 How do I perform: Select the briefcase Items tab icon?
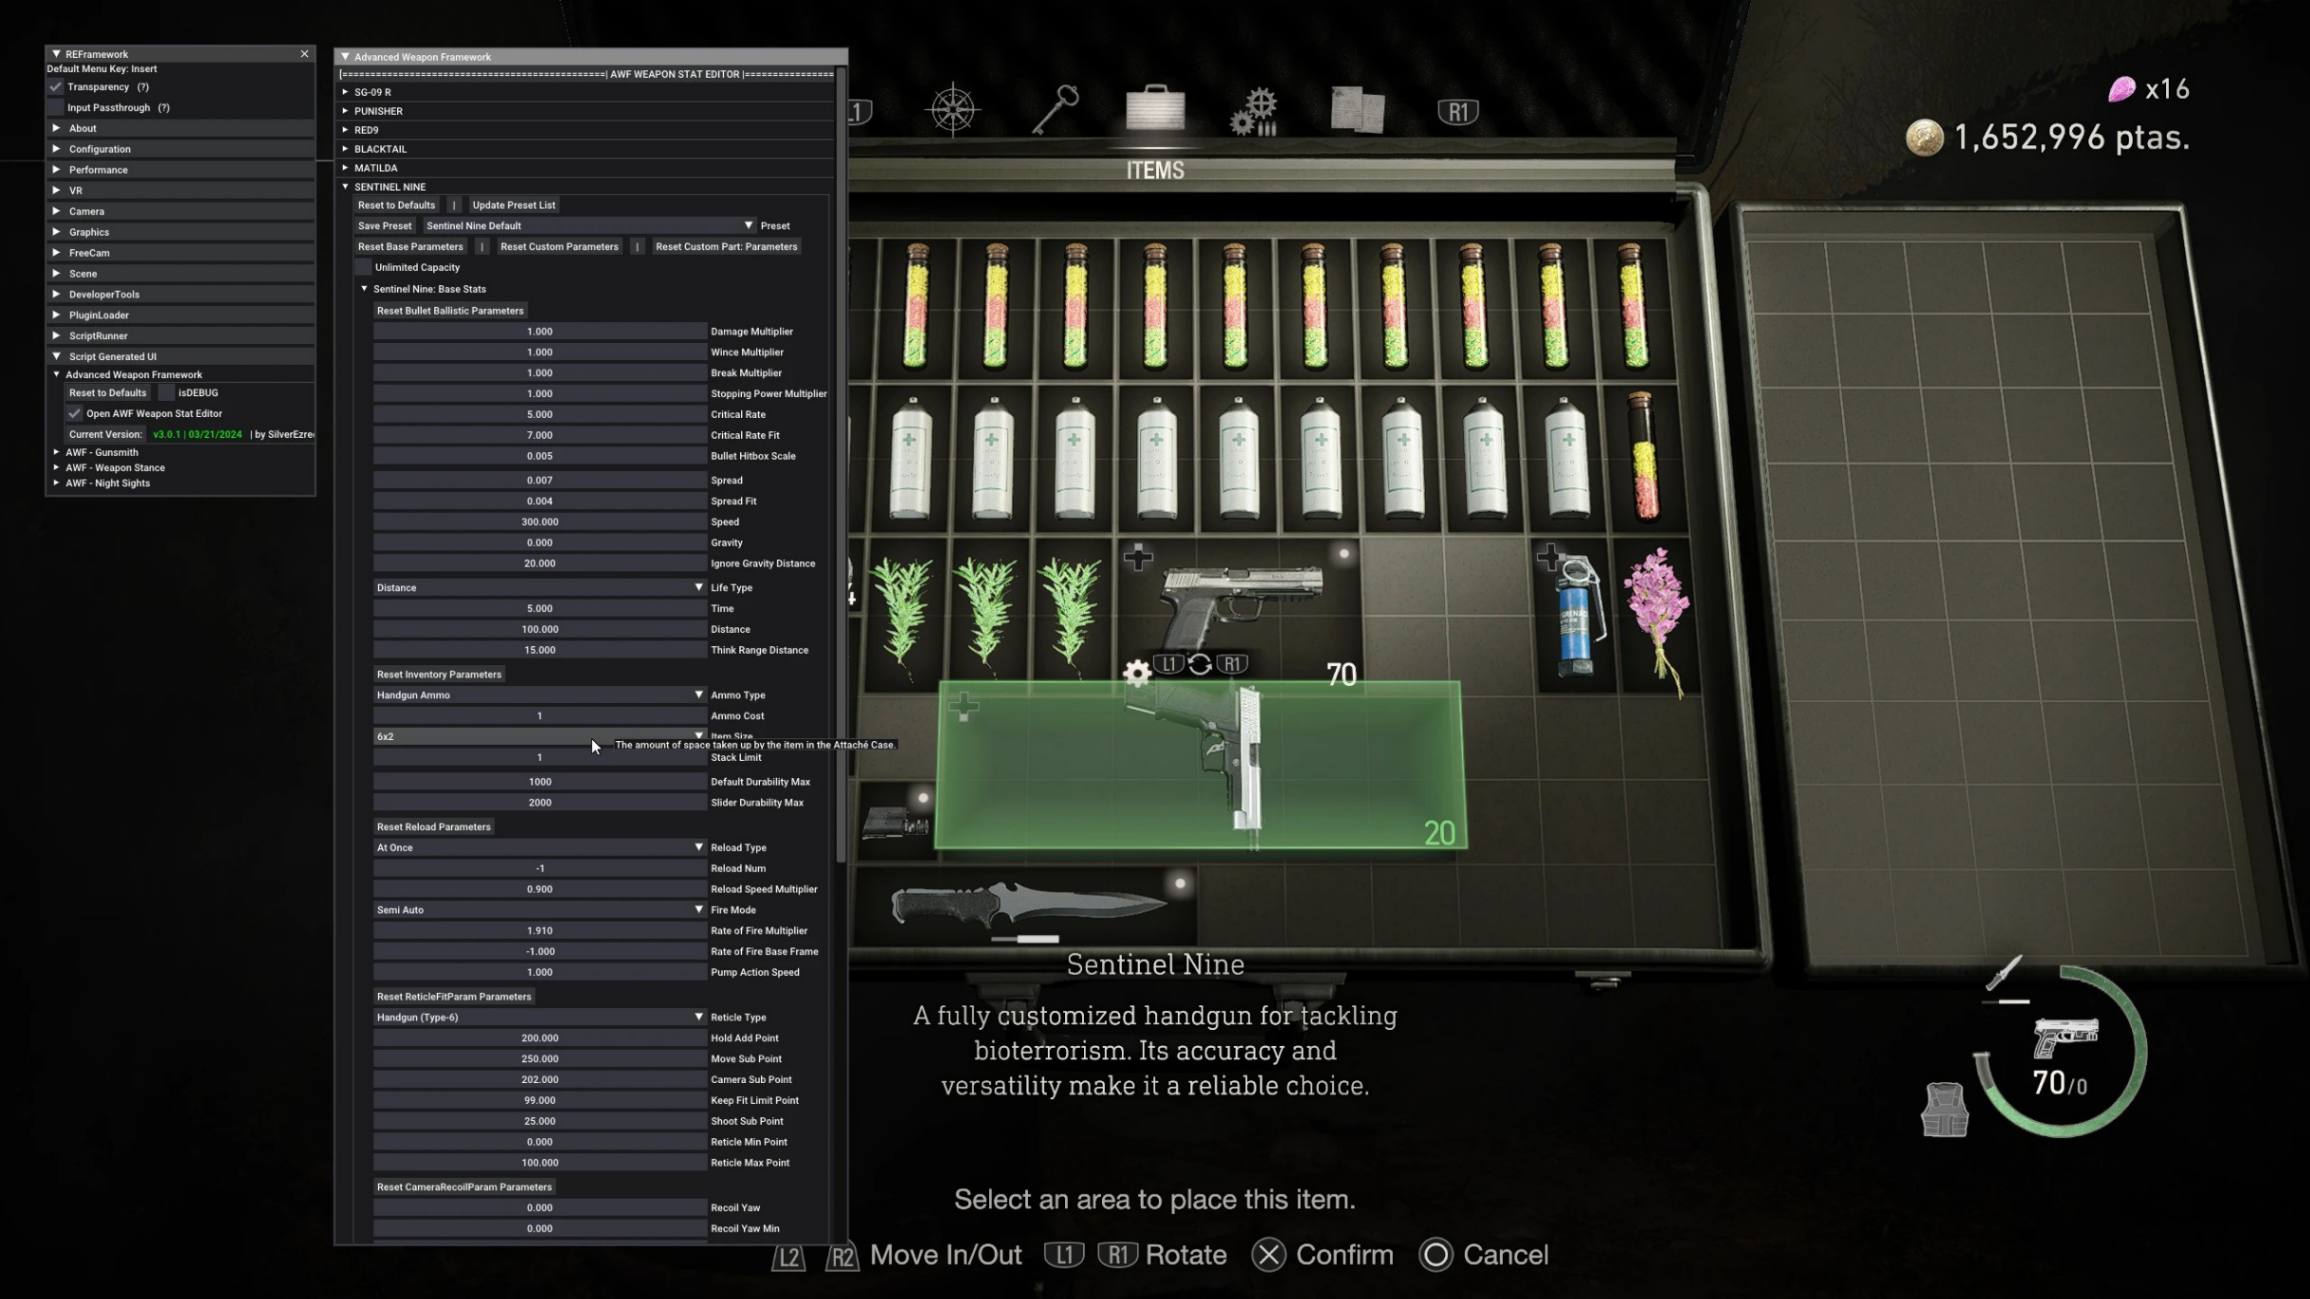click(1155, 108)
